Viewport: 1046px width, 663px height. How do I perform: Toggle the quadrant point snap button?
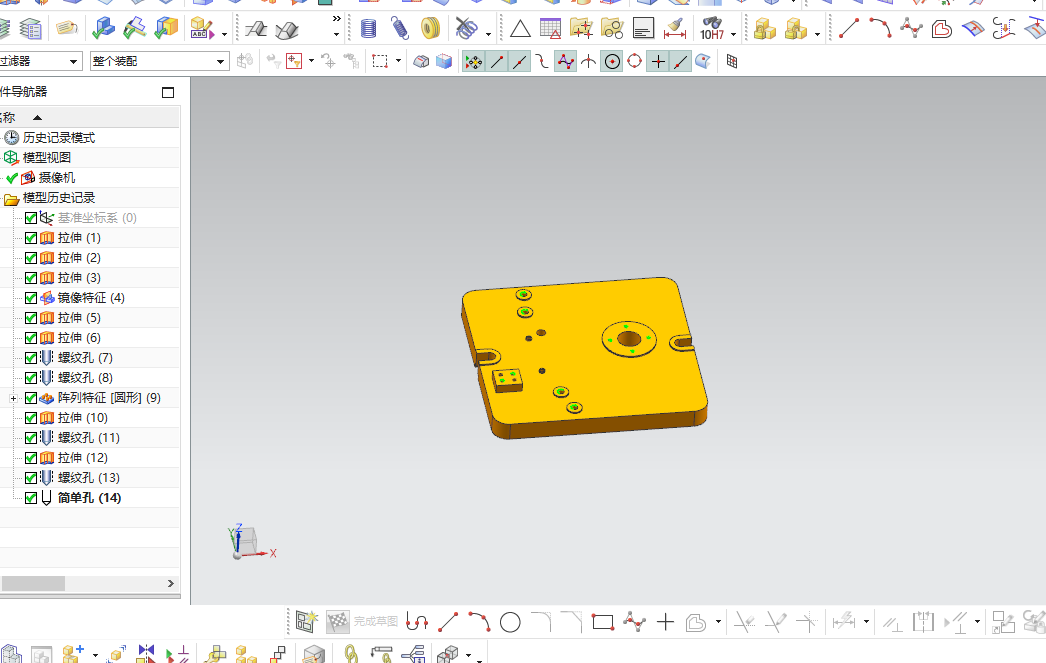coord(634,61)
